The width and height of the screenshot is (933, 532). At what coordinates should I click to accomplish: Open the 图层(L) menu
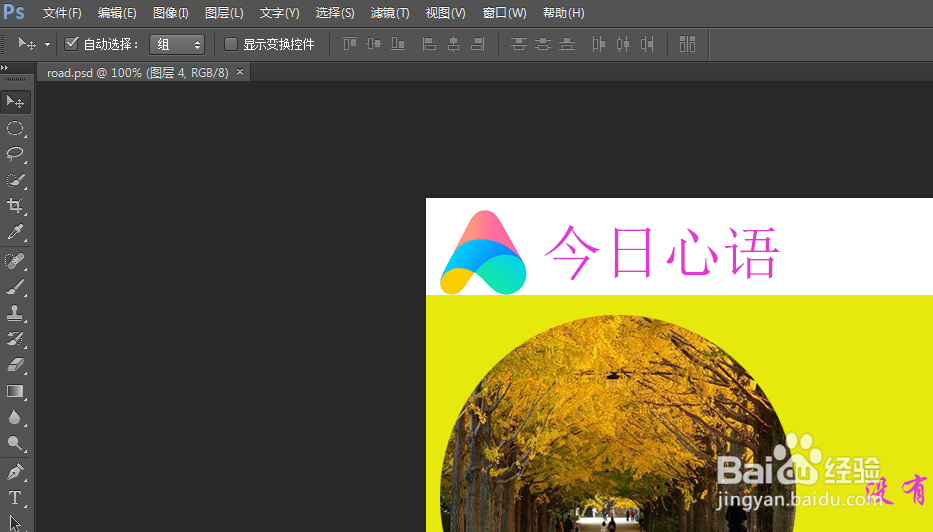tap(224, 12)
